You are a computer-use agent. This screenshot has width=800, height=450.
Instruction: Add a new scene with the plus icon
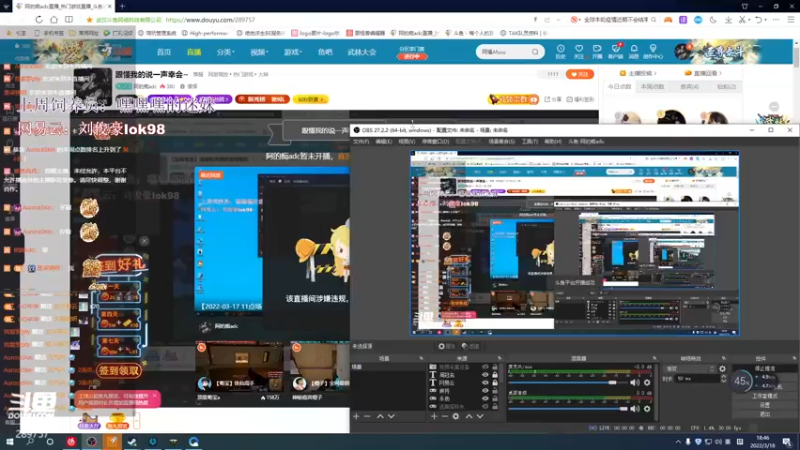pyautogui.click(x=356, y=416)
